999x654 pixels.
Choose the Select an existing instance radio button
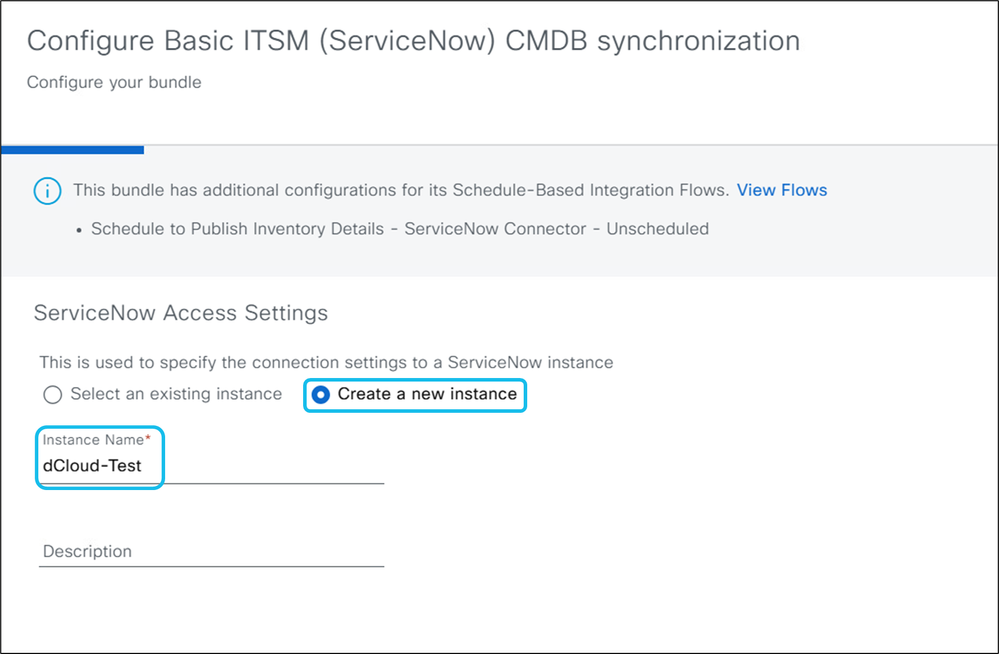pos(53,395)
